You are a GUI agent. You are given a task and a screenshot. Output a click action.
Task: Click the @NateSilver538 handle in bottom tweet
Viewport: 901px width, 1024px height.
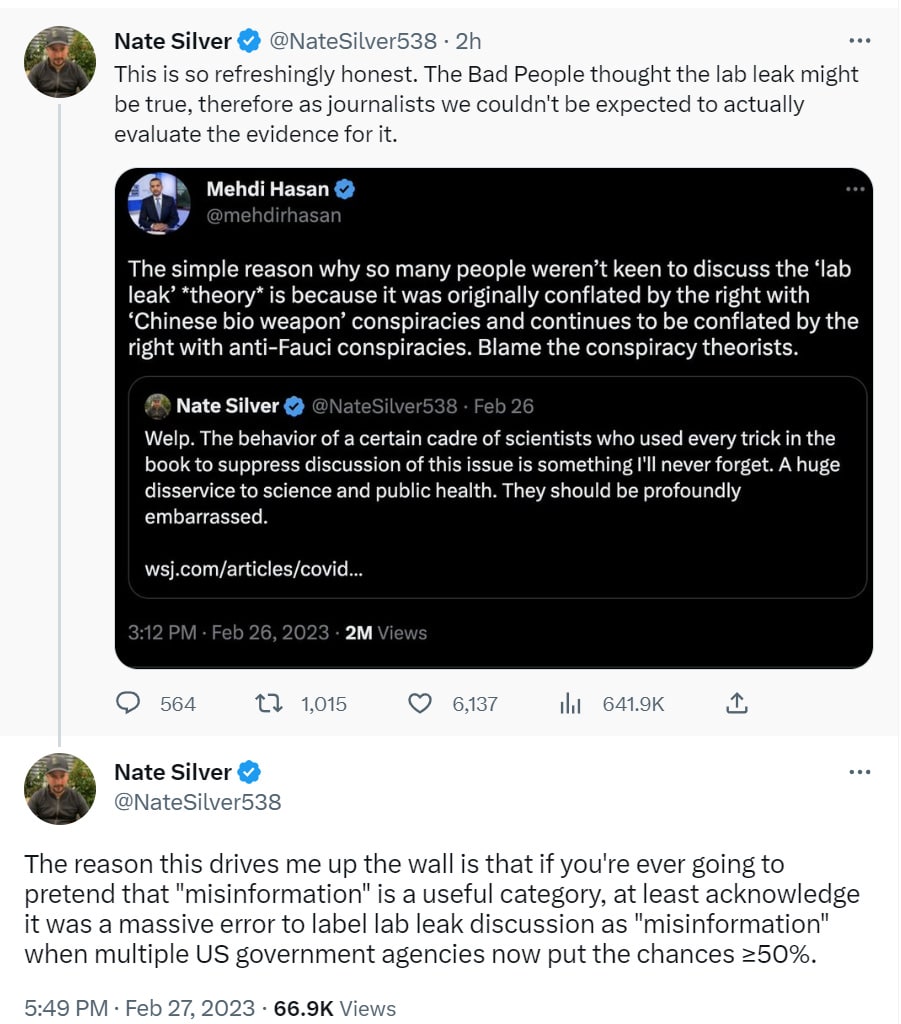coord(197,801)
